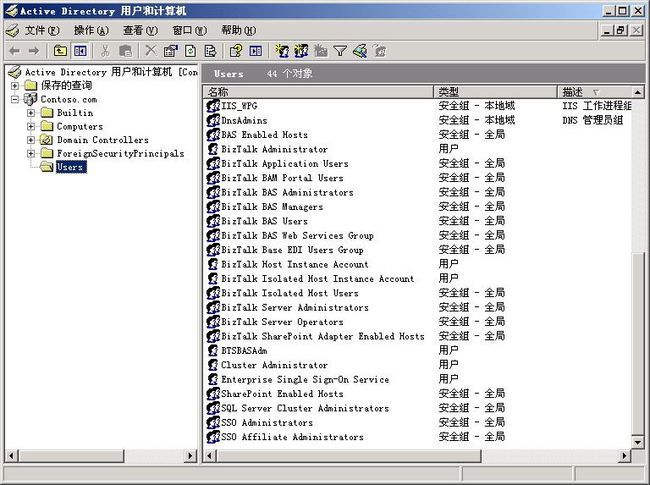
Task: Select SQL Server Cluster Administrators
Action: 305,408
